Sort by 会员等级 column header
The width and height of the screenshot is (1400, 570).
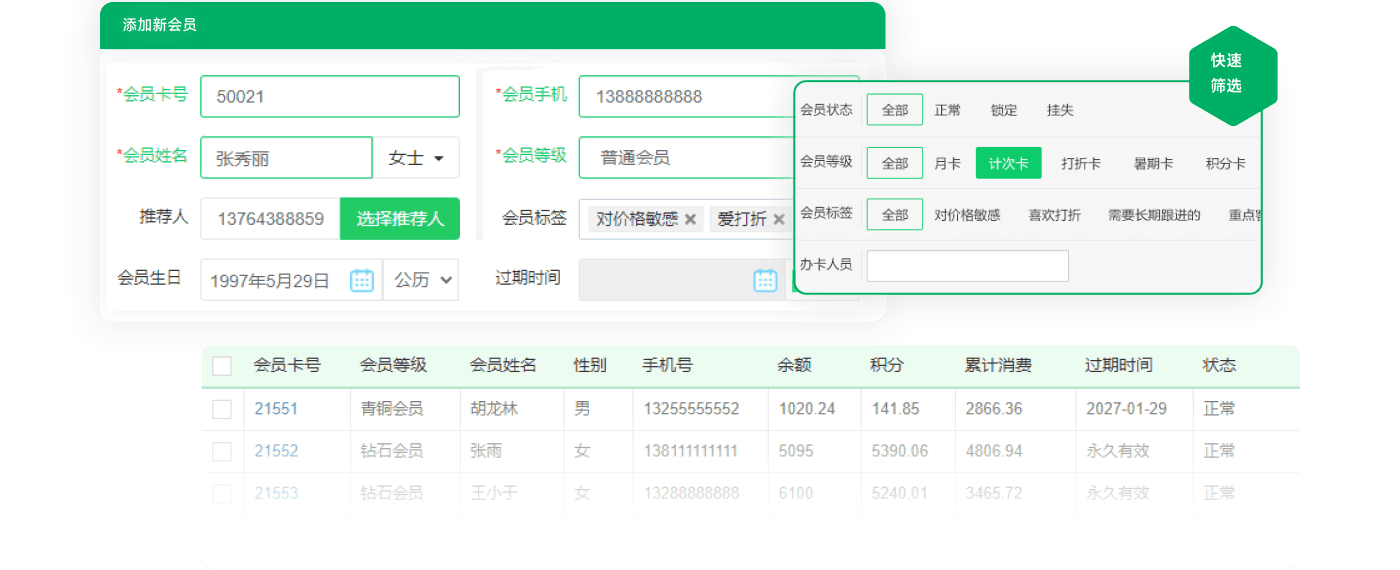pos(393,366)
